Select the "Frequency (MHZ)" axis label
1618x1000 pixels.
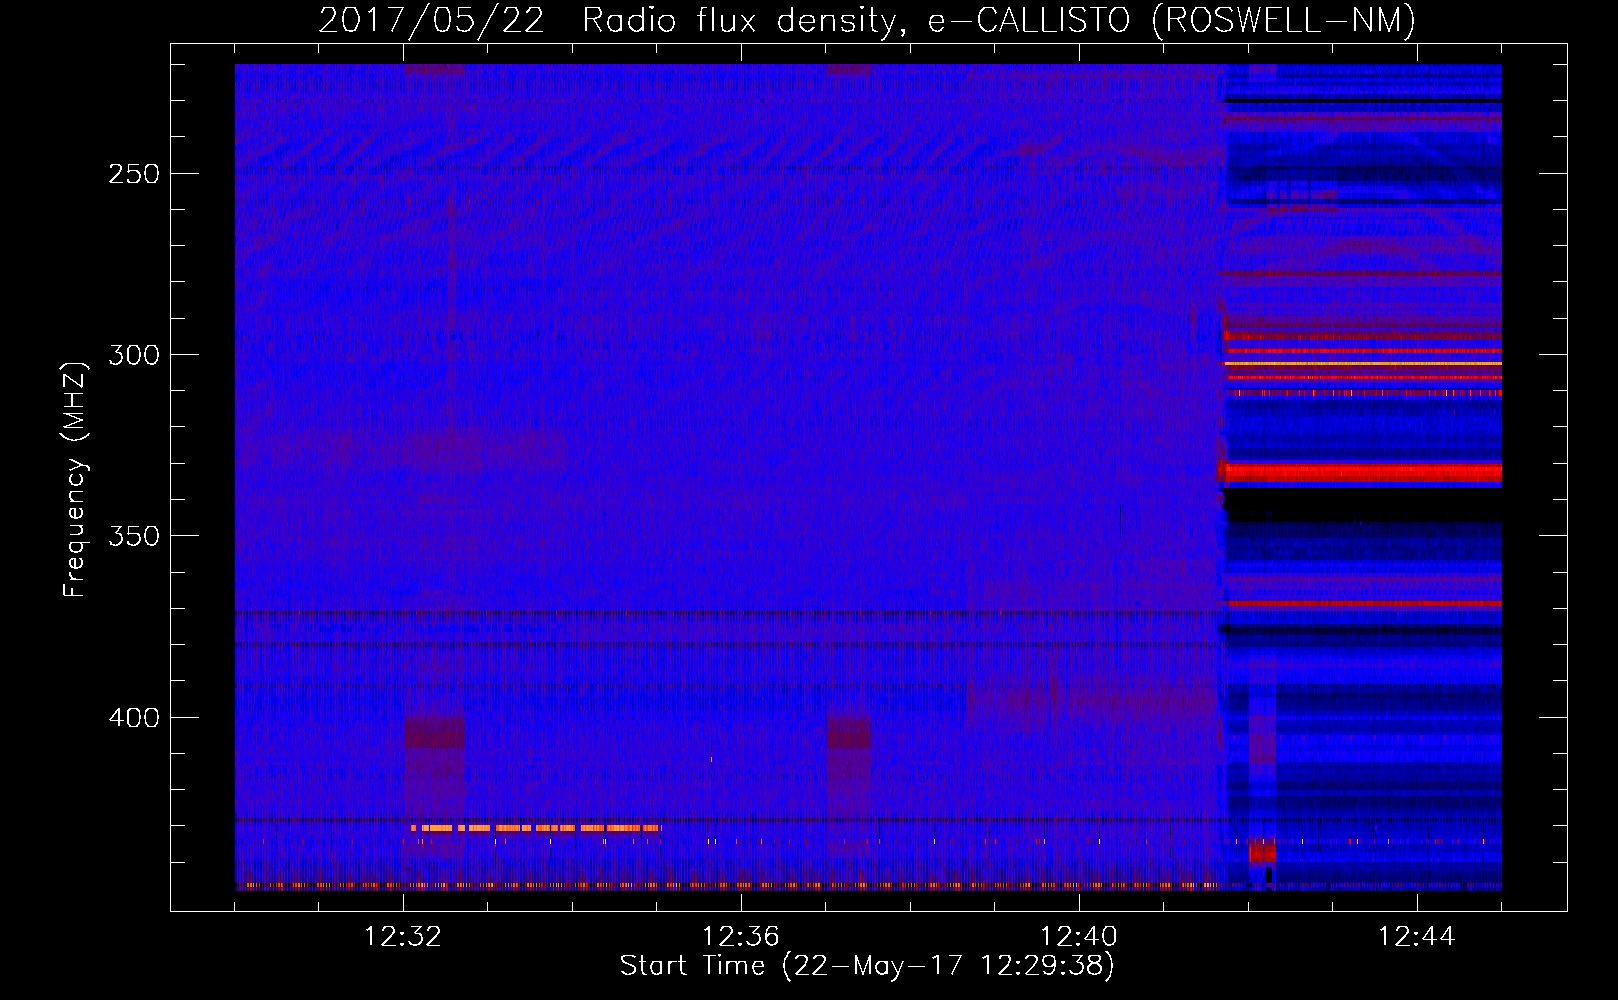pos(75,479)
